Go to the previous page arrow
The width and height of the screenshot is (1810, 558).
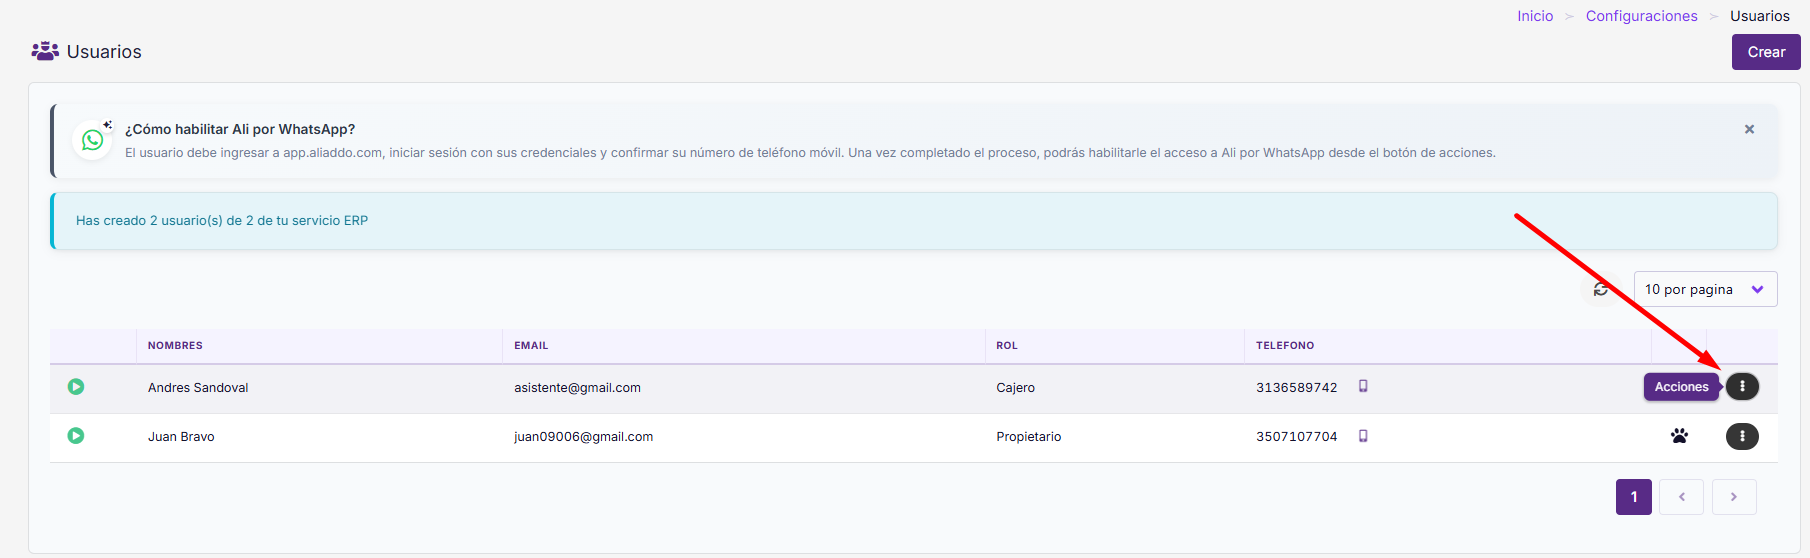pos(1681,497)
